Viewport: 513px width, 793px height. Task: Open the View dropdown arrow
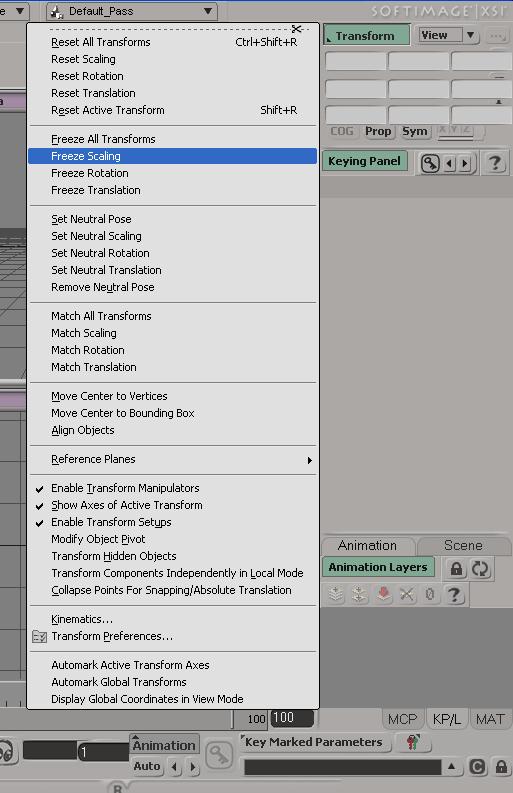(x=471, y=35)
